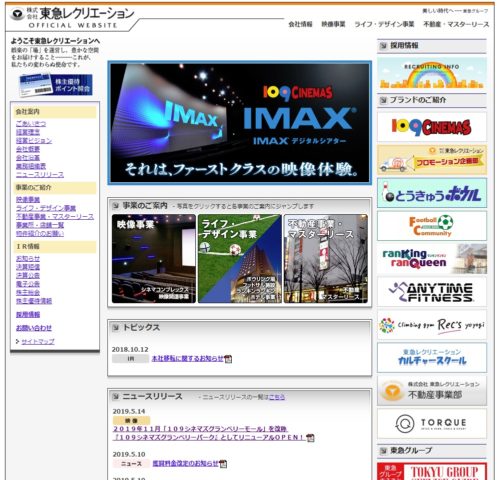Open the お知らせ link under IR情報

click(x=28, y=258)
